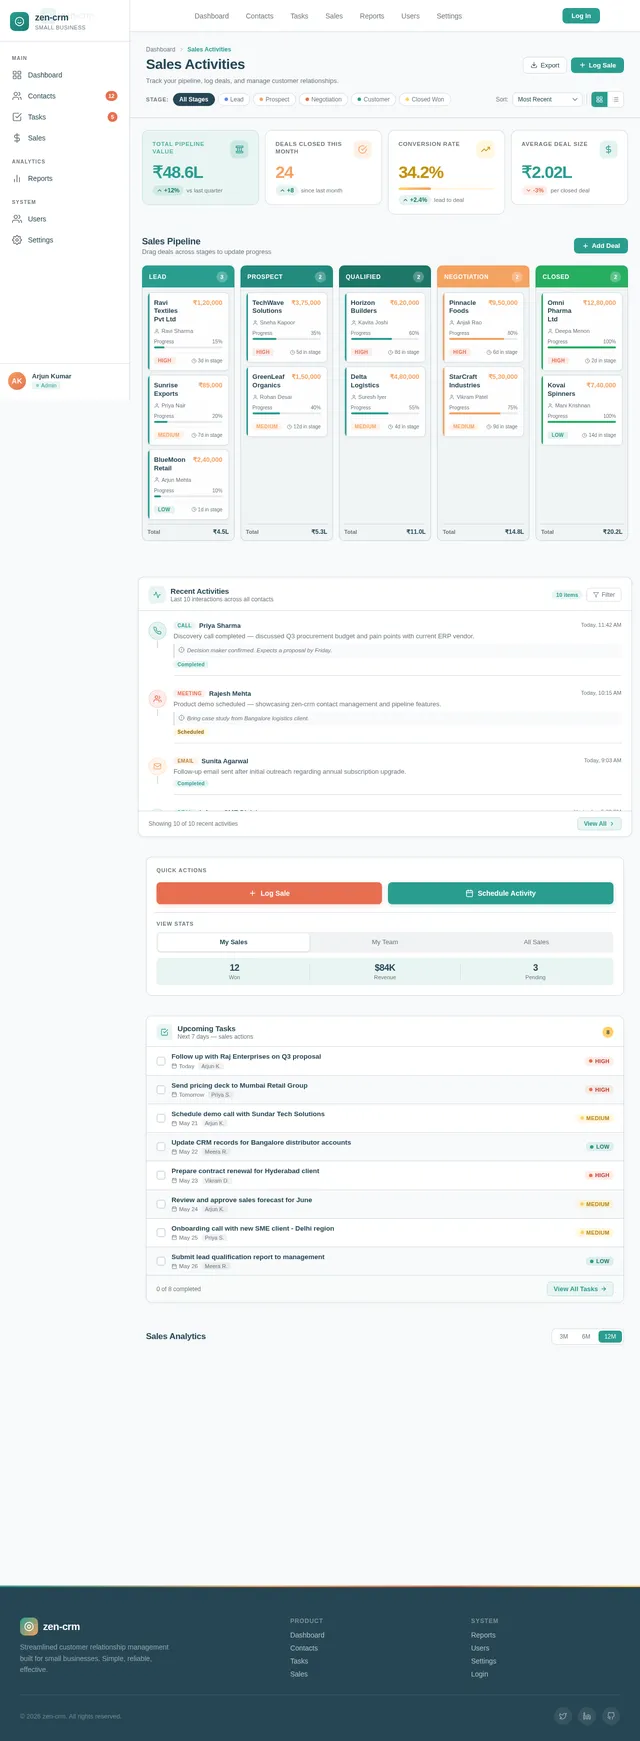Viewport: 640px width, 1741px height.
Task: Click the meeting icon for Rajesh Mehta
Action: pyautogui.click(x=157, y=699)
